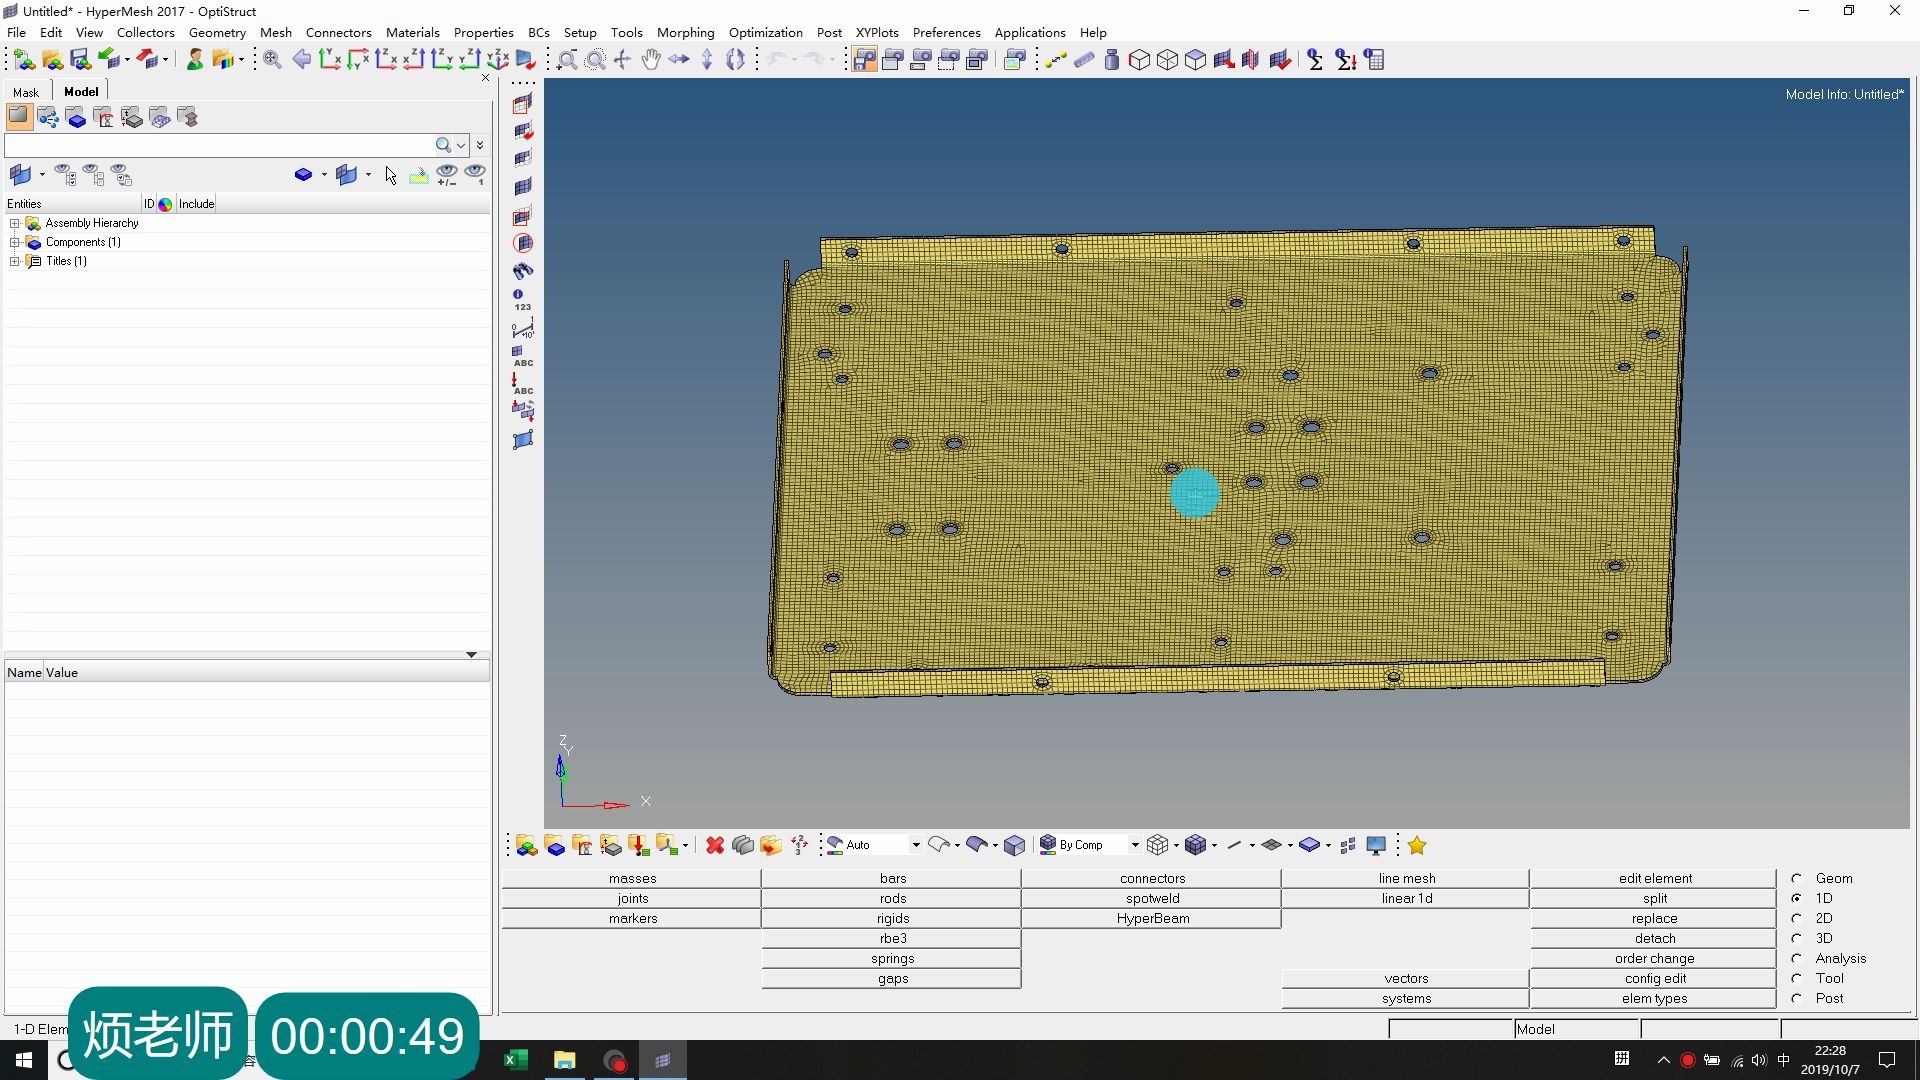Click the edit element button

1654,878
